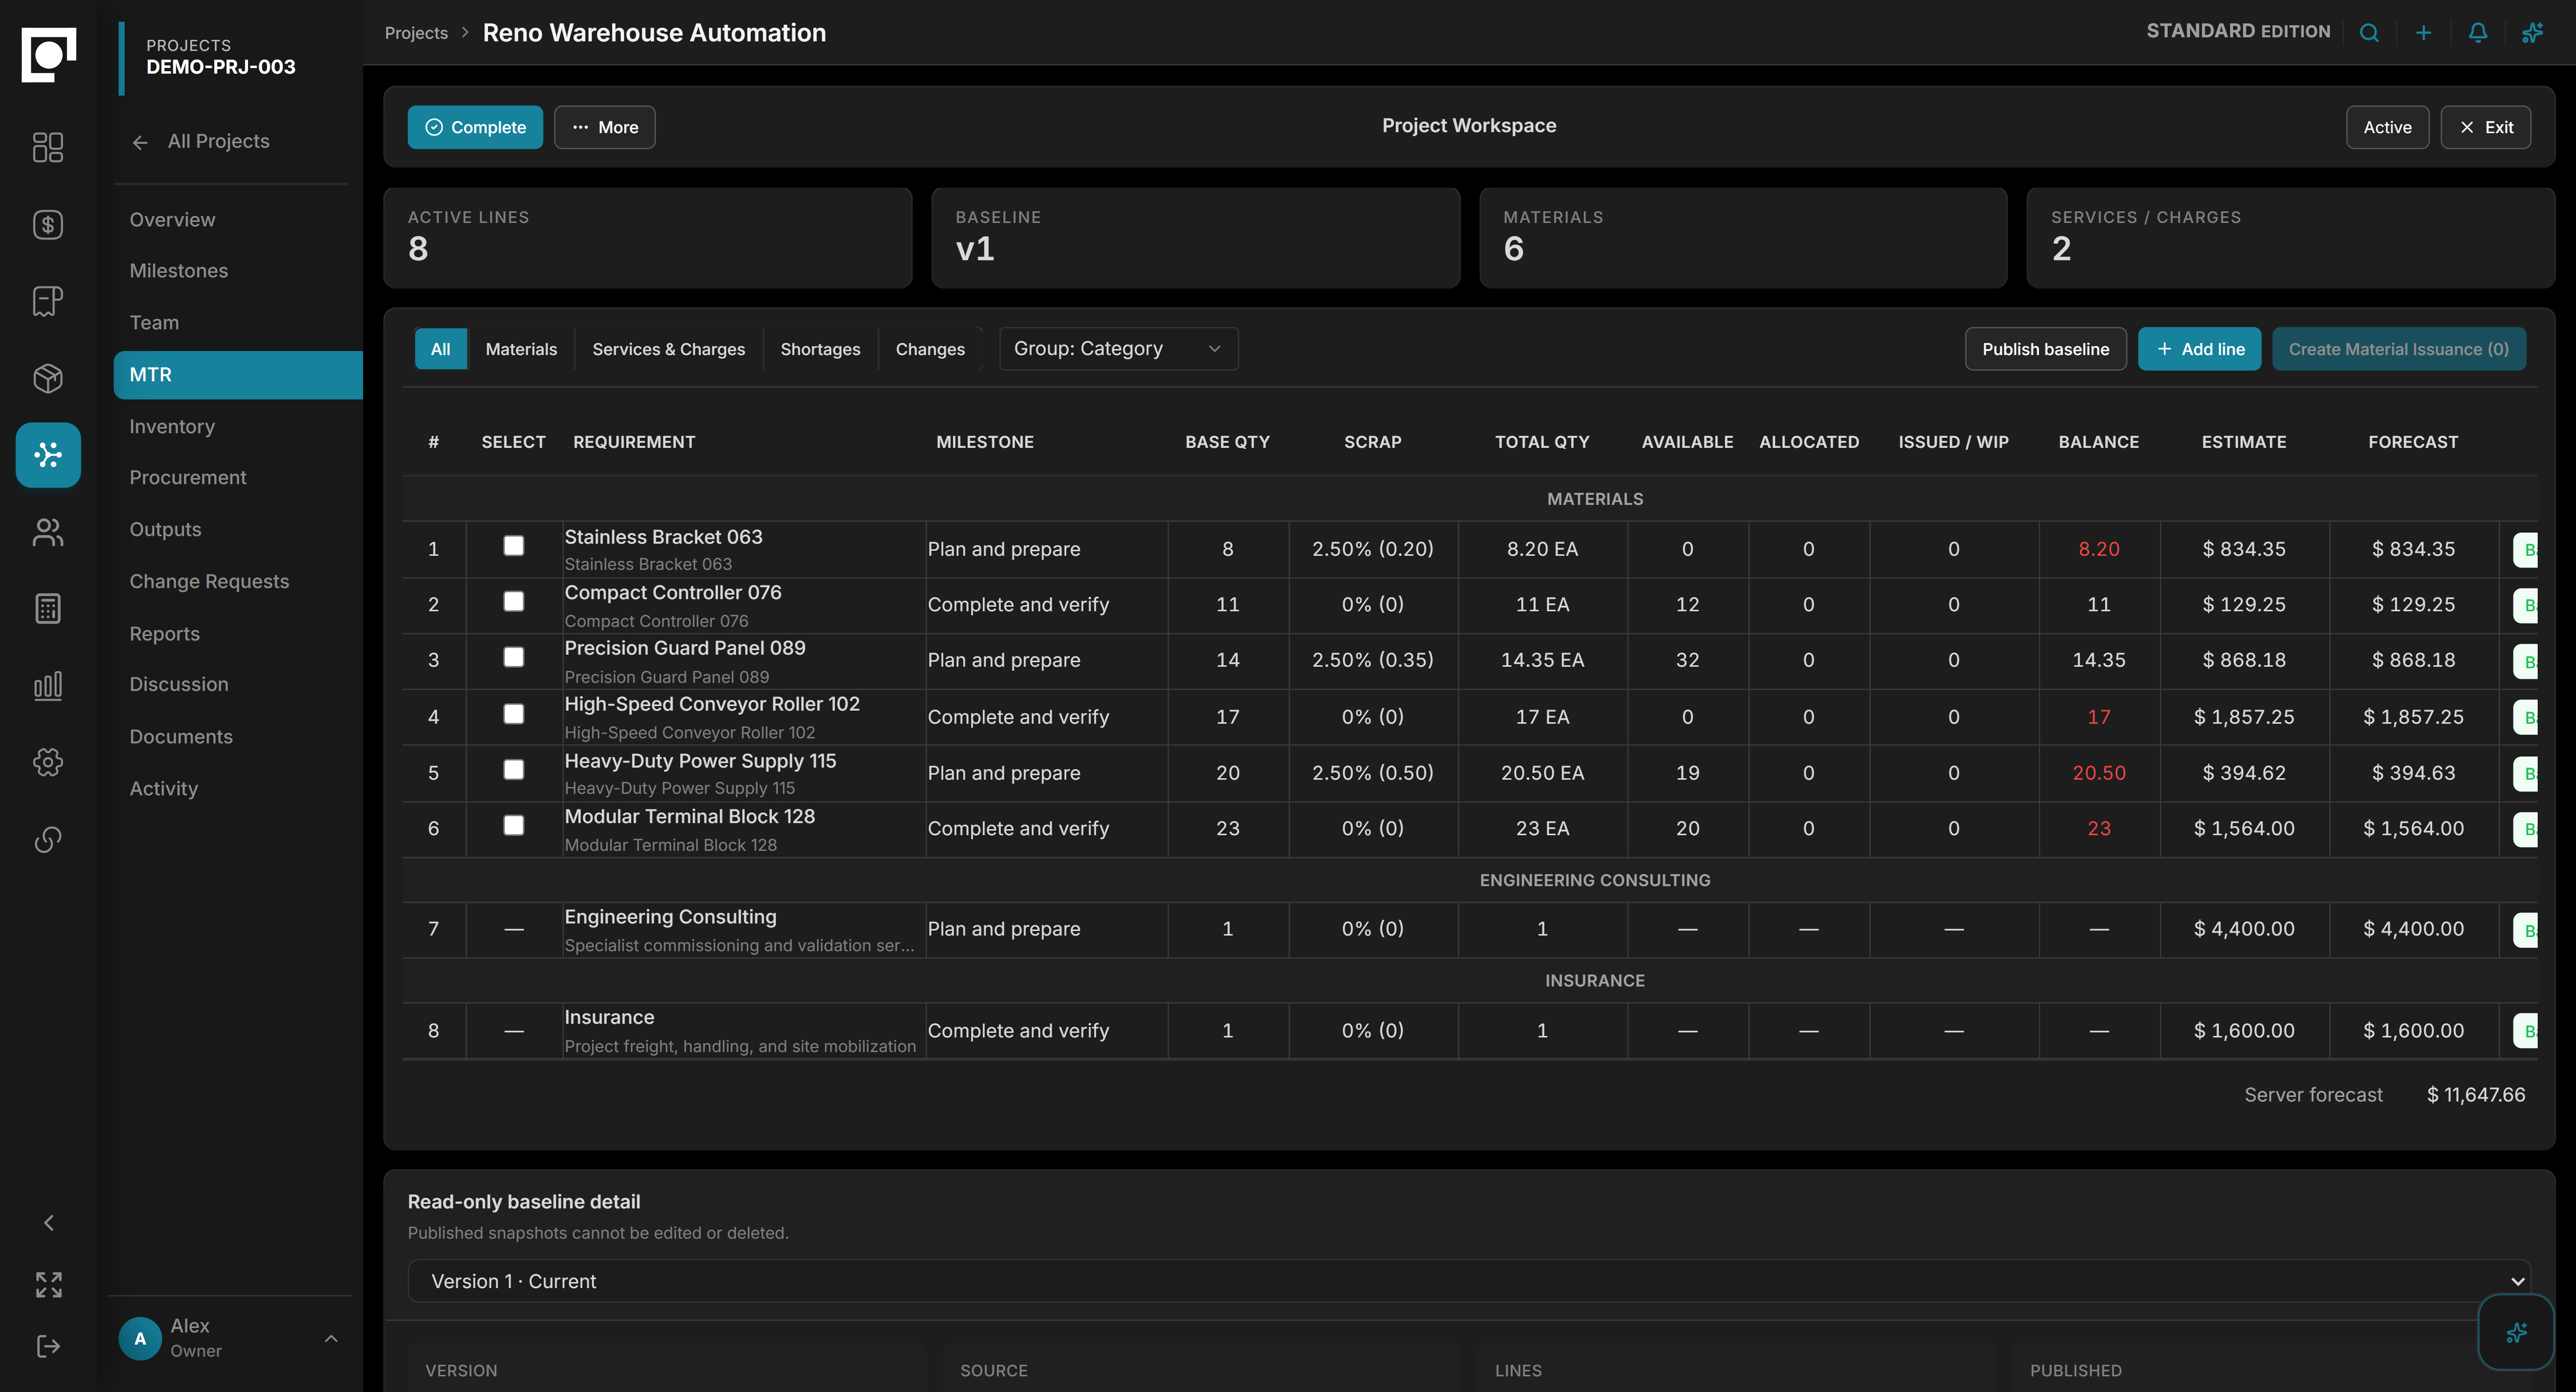
Task: Expand the Alex Owner user menu chevron
Action: click(331, 1338)
